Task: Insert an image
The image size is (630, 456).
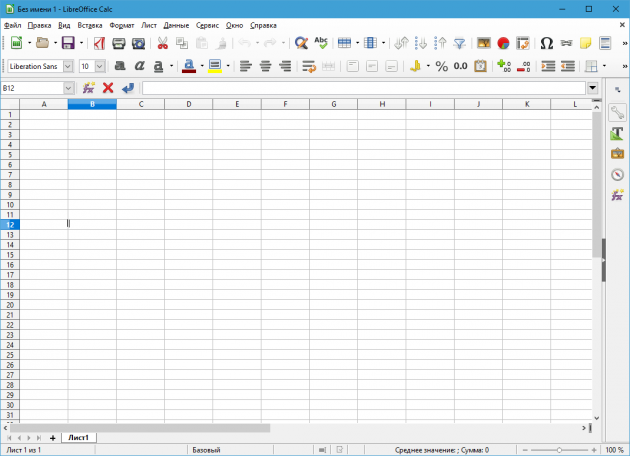Action: tap(484, 43)
